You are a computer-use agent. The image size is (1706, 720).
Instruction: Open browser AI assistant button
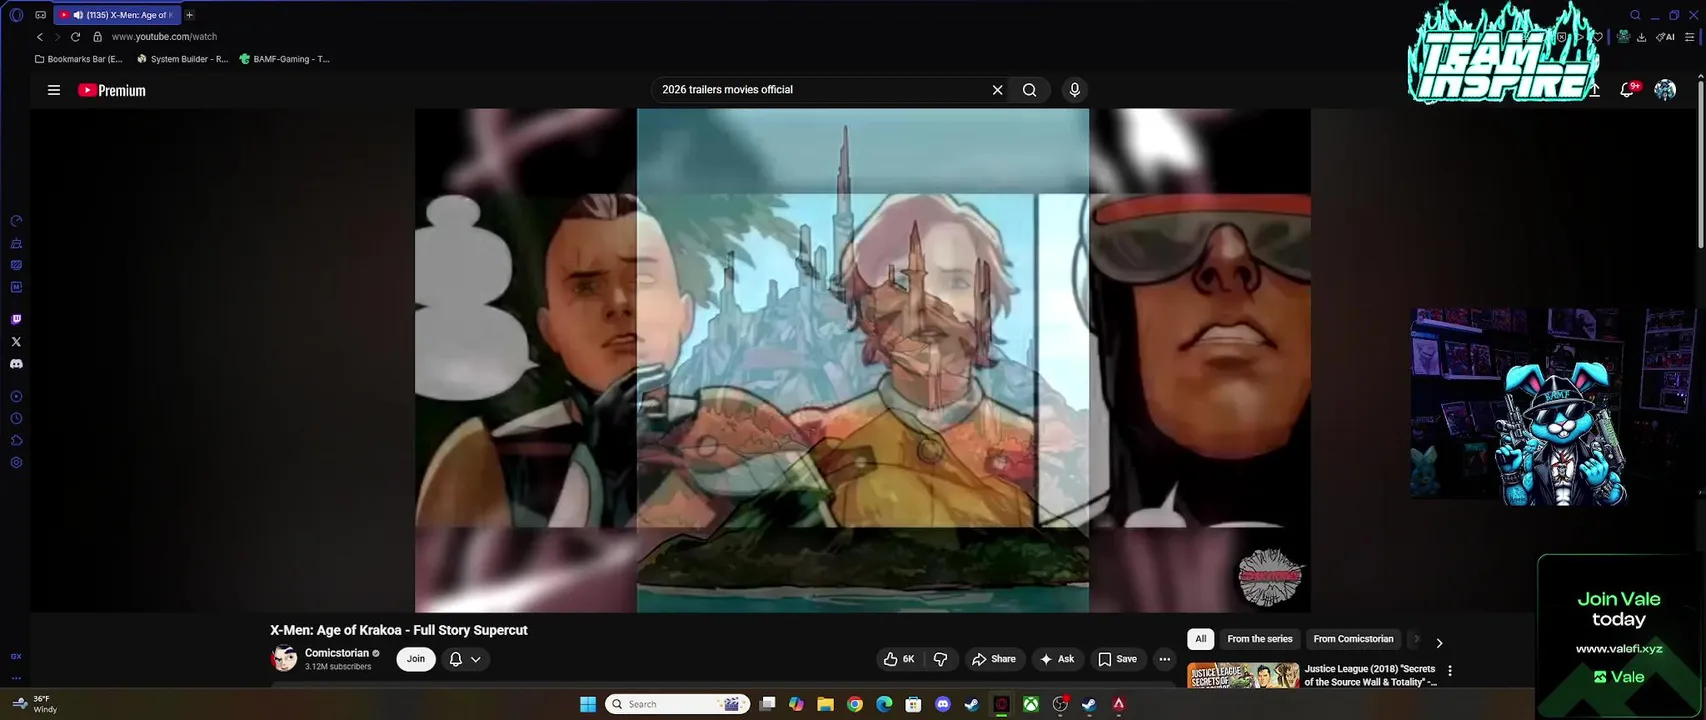1665,37
